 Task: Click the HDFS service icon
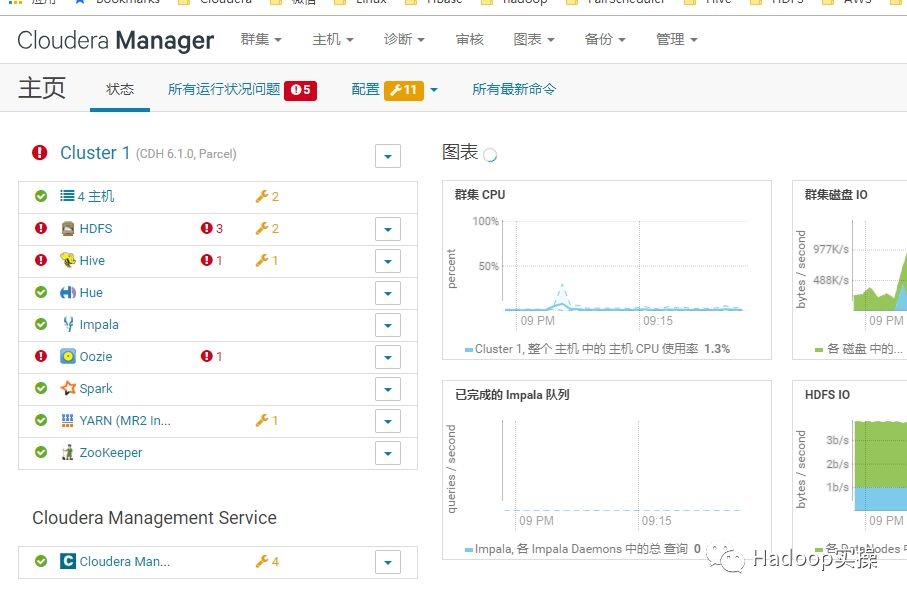tap(68, 229)
